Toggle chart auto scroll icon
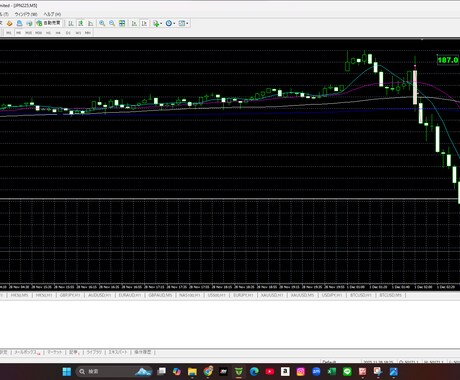The width and height of the screenshot is (460, 380). (134, 23)
